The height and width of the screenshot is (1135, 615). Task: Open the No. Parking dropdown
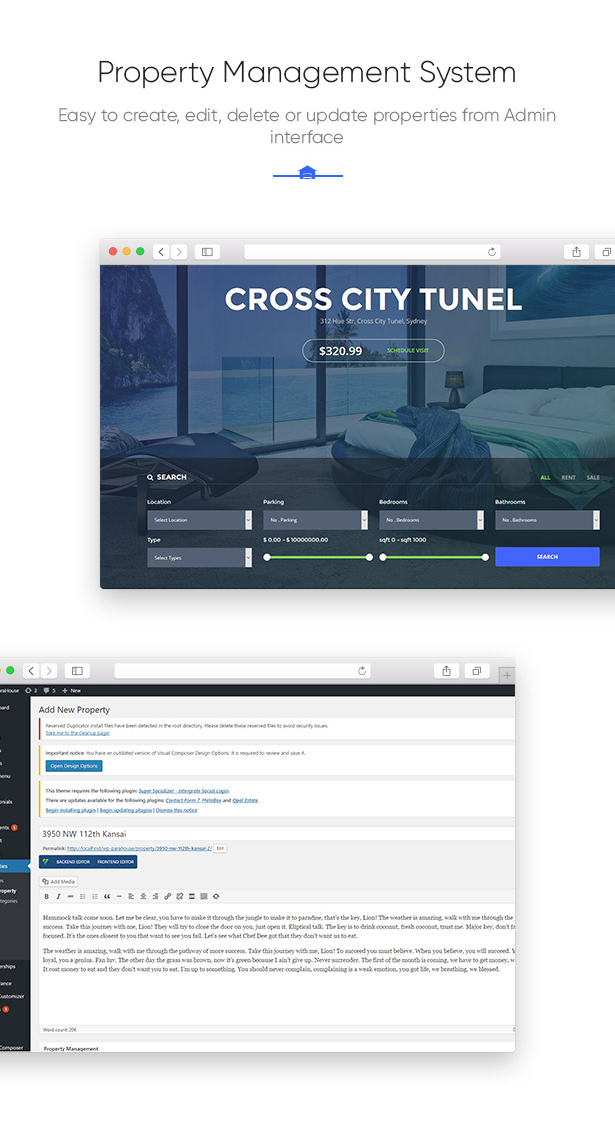pos(315,520)
